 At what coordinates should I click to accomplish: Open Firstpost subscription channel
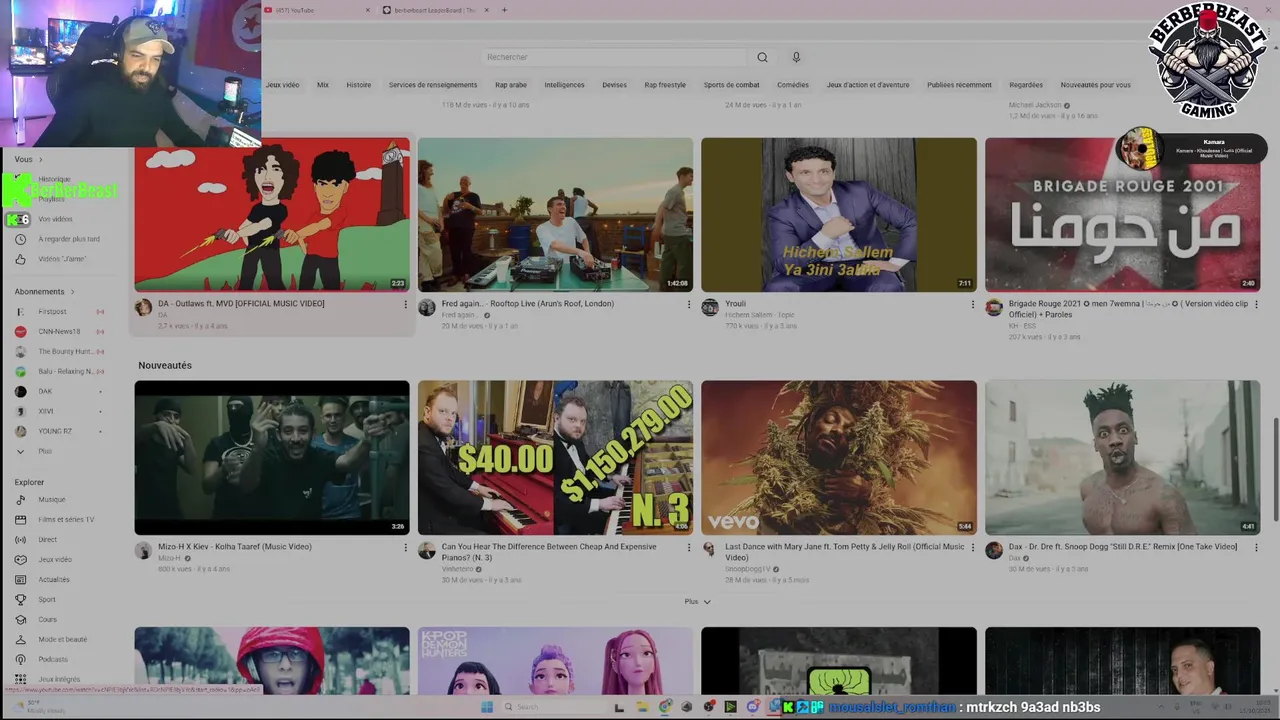(x=52, y=311)
